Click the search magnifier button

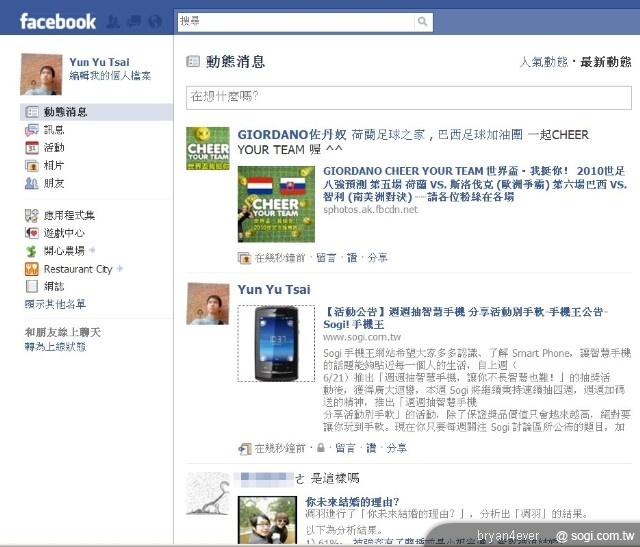point(422,21)
